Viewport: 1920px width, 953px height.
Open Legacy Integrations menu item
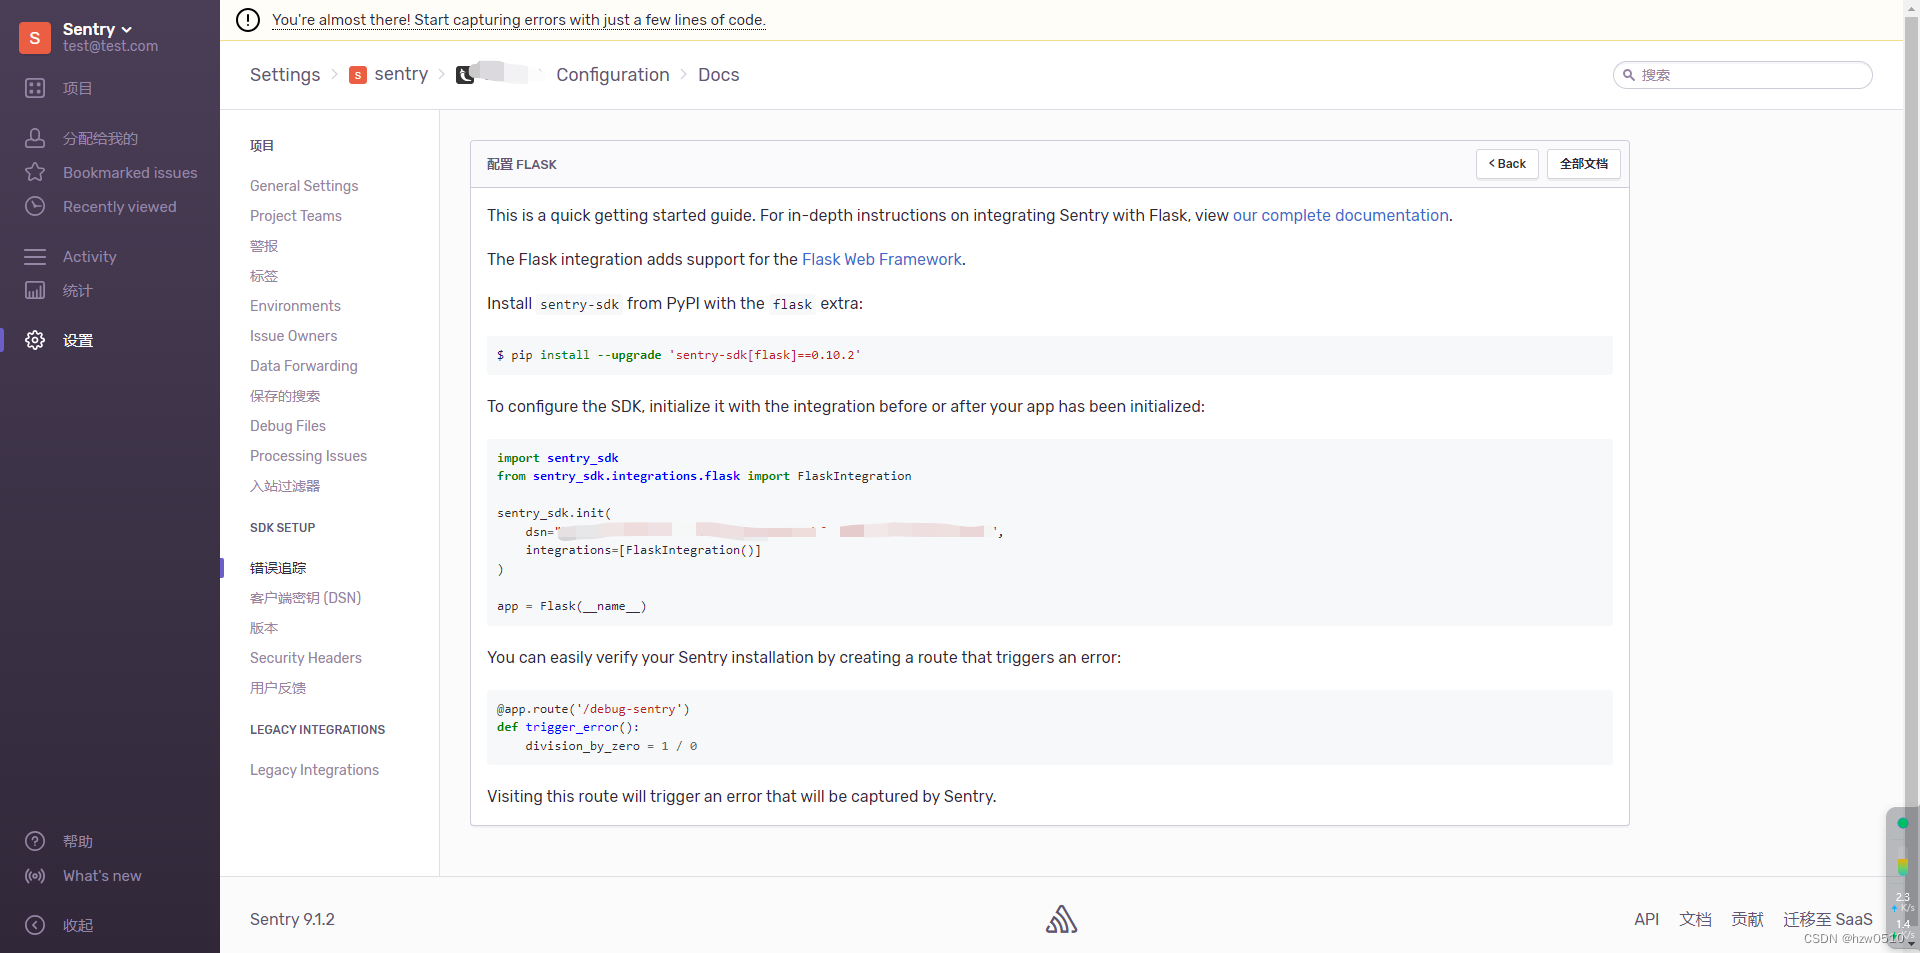click(314, 770)
